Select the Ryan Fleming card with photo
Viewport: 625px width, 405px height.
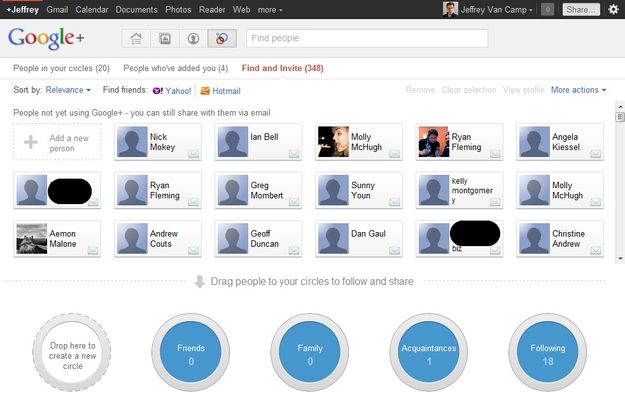pyautogui.click(x=459, y=142)
